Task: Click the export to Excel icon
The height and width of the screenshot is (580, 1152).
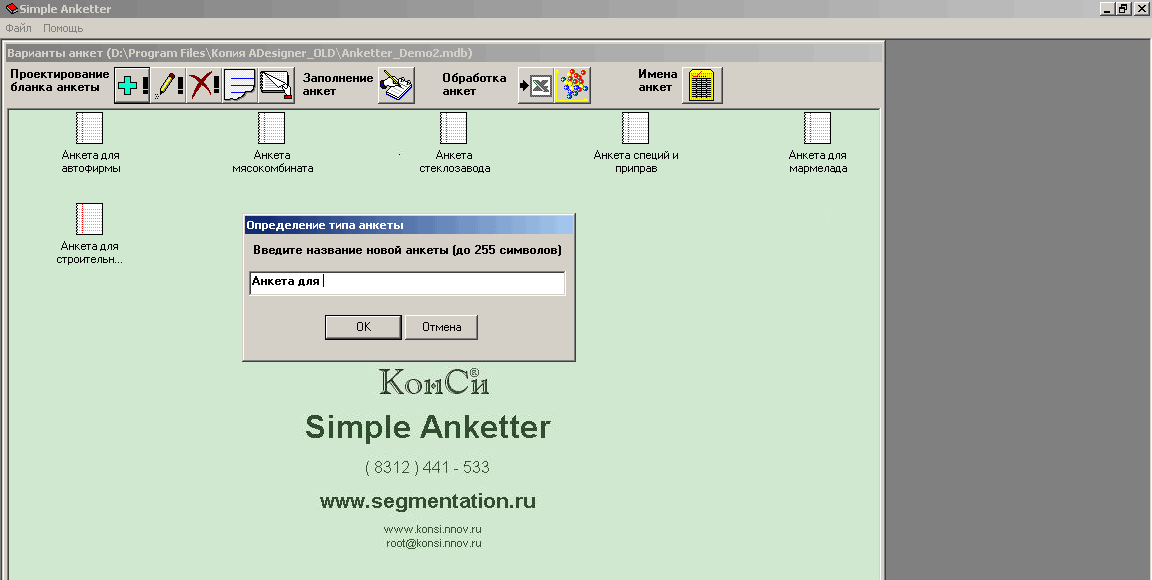Action: click(536, 85)
